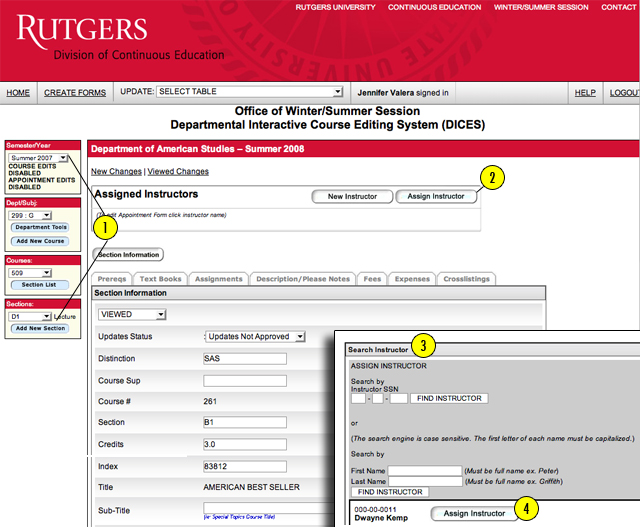Switch to the Crosslistings tab
The width and height of the screenshot is (640, 527).
click(467, 279)
